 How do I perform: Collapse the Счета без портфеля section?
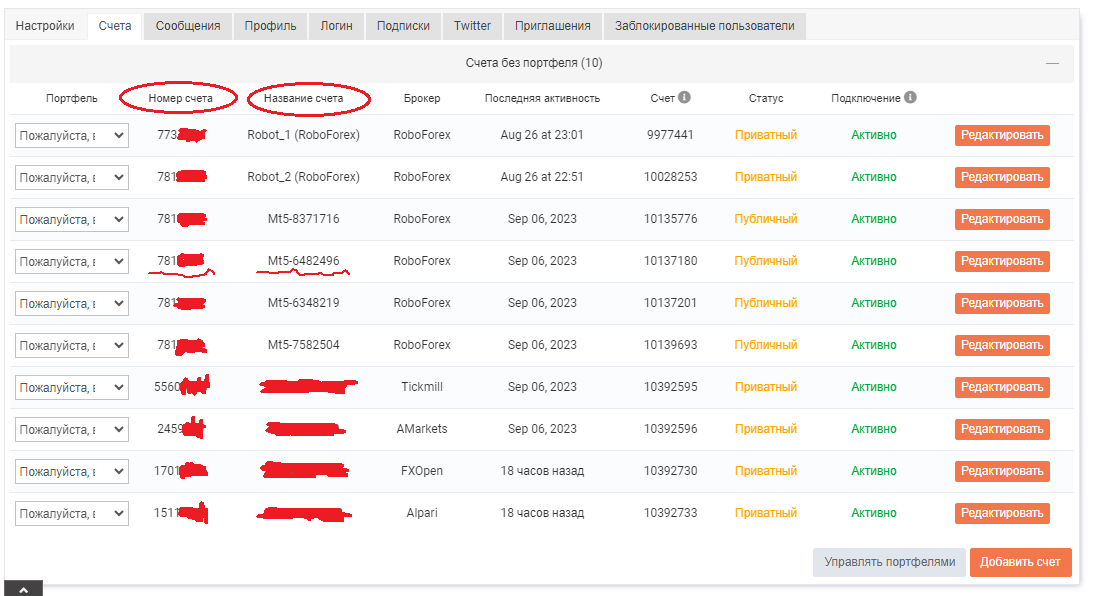point(1052,63)
